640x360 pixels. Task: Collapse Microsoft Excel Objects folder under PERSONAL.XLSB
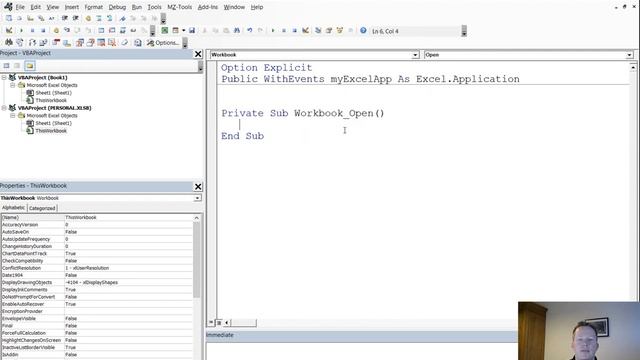tap(13, 116)
